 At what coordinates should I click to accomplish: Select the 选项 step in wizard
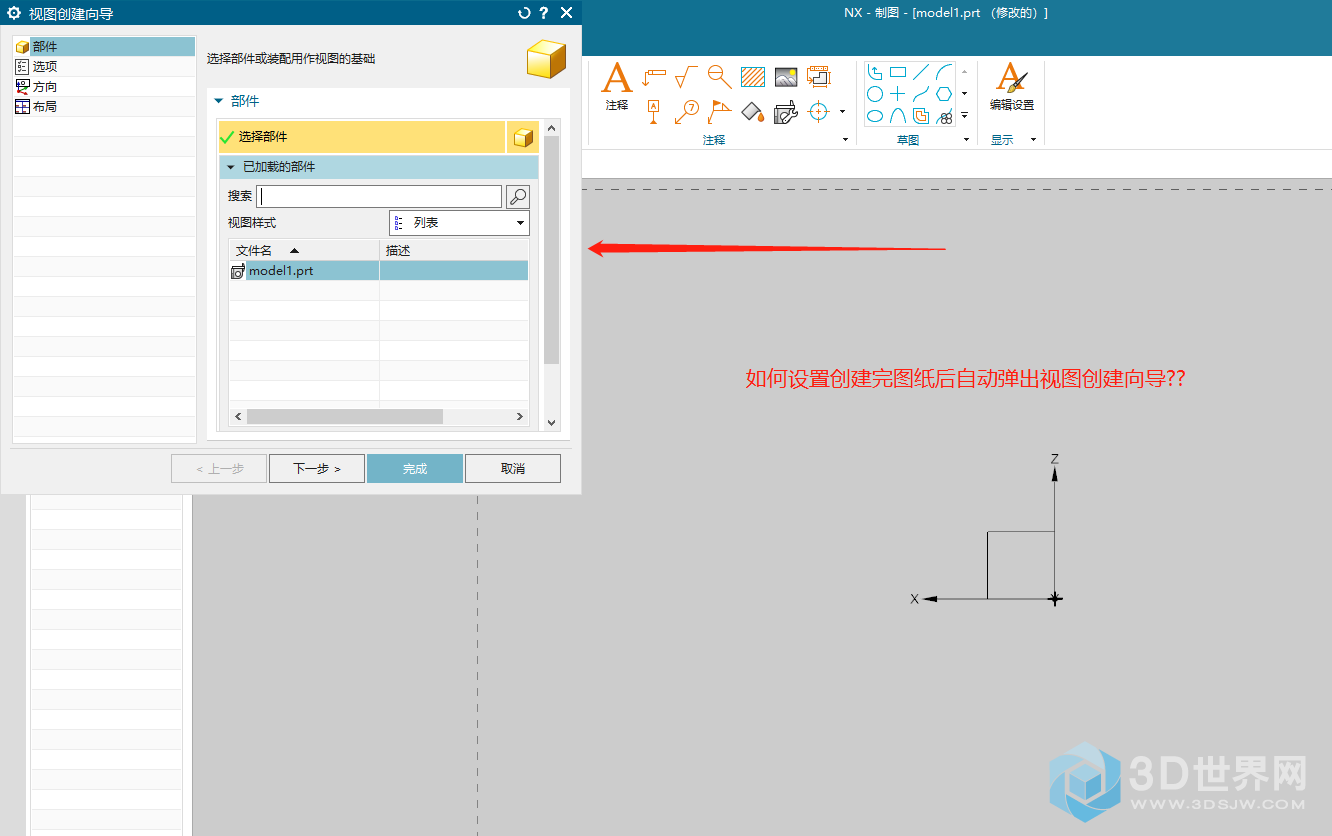pos(104,67)
